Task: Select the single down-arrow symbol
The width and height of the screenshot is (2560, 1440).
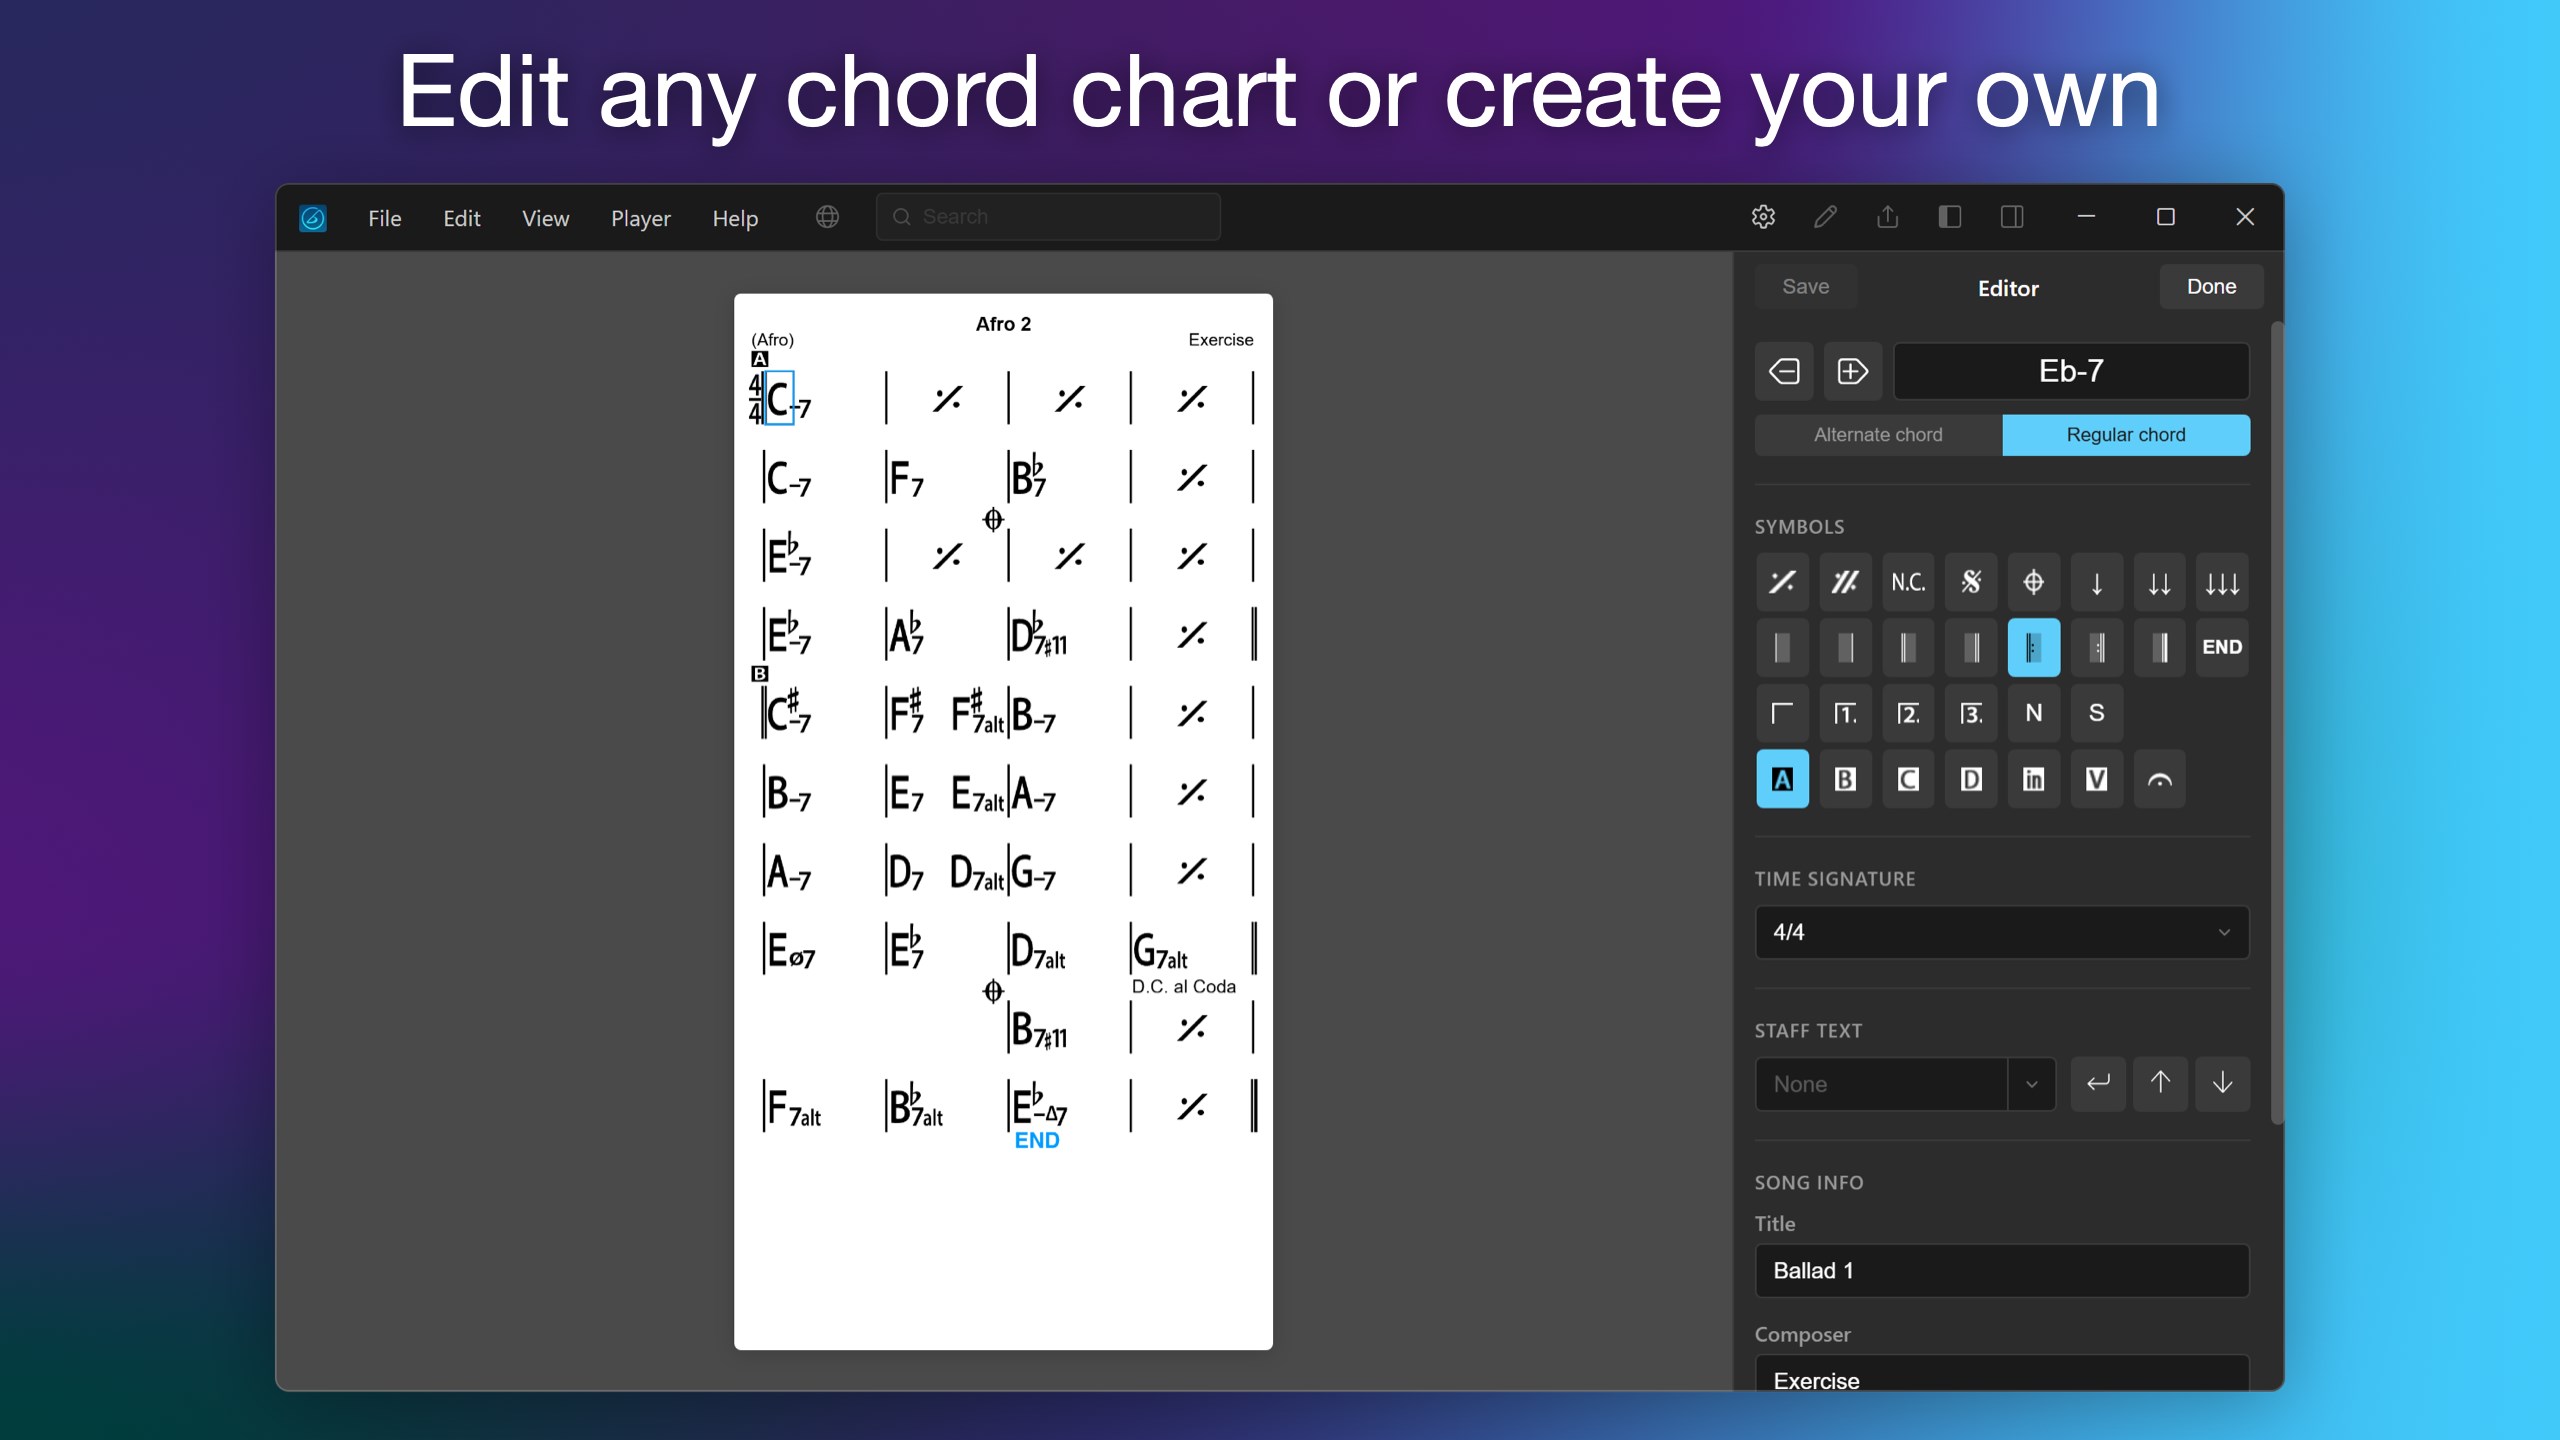Action: click(x=2097, y=582)
